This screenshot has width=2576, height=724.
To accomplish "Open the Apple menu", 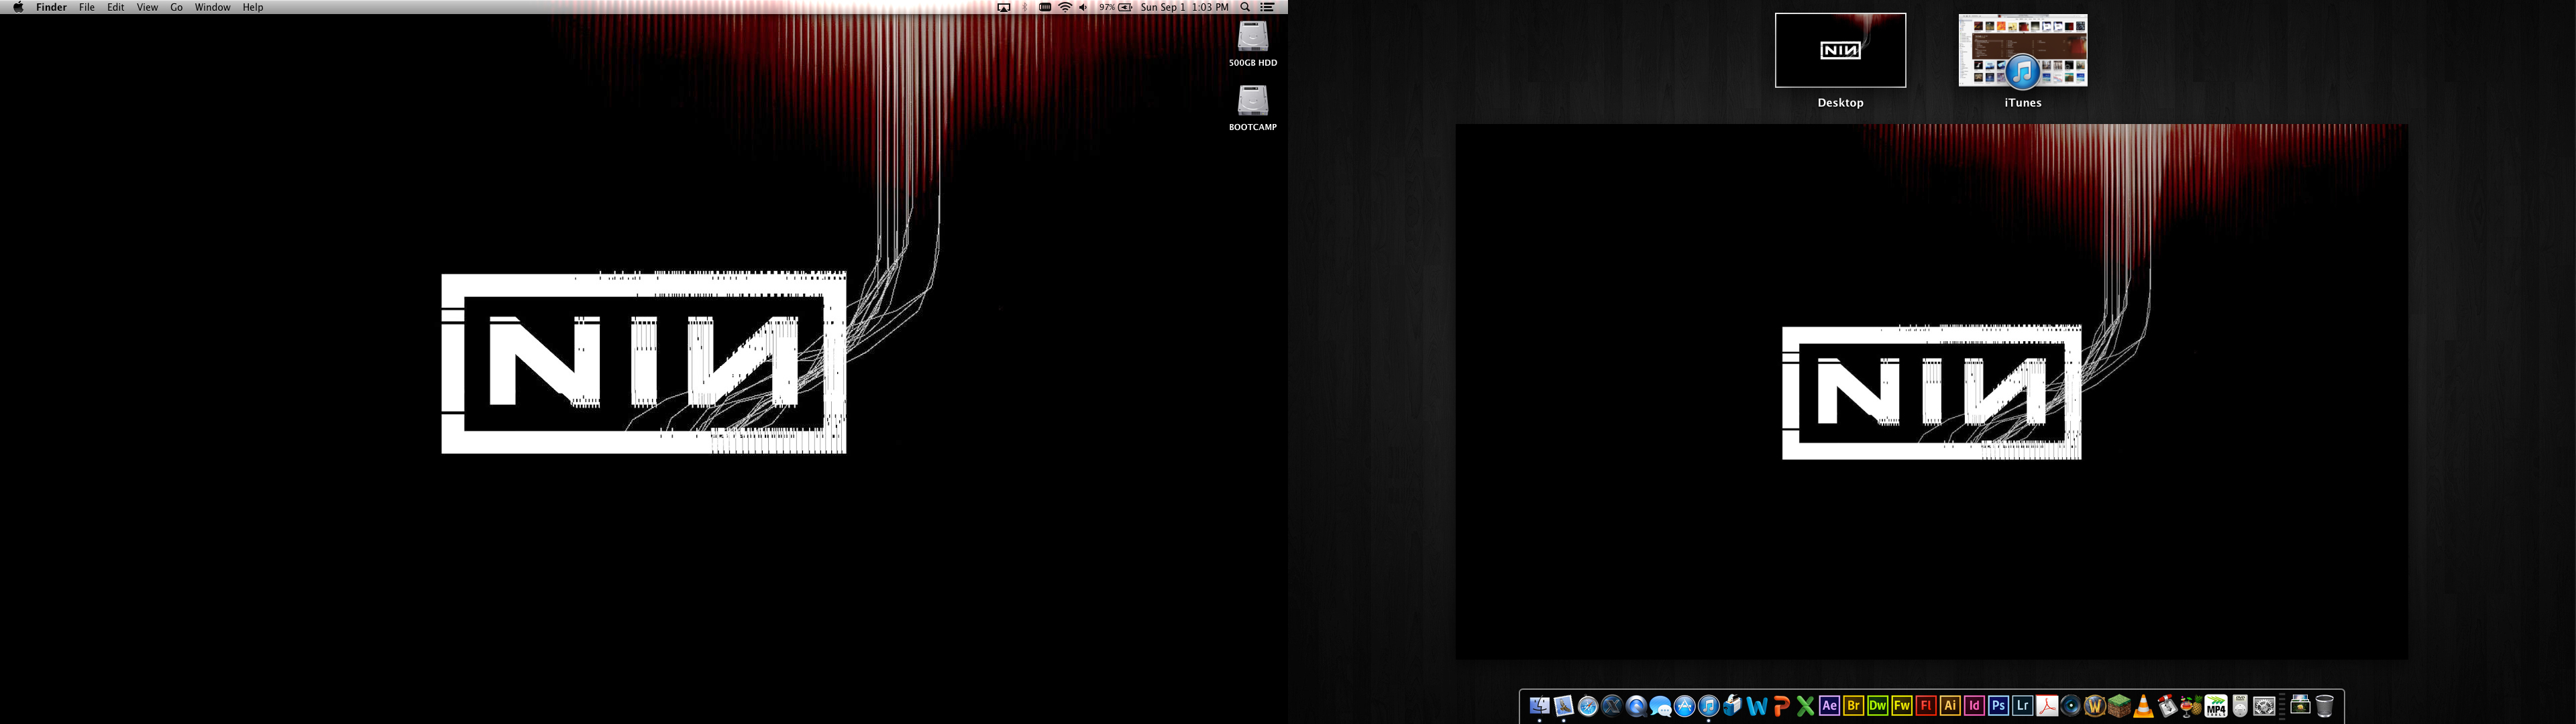I will [x=18, y=7].
